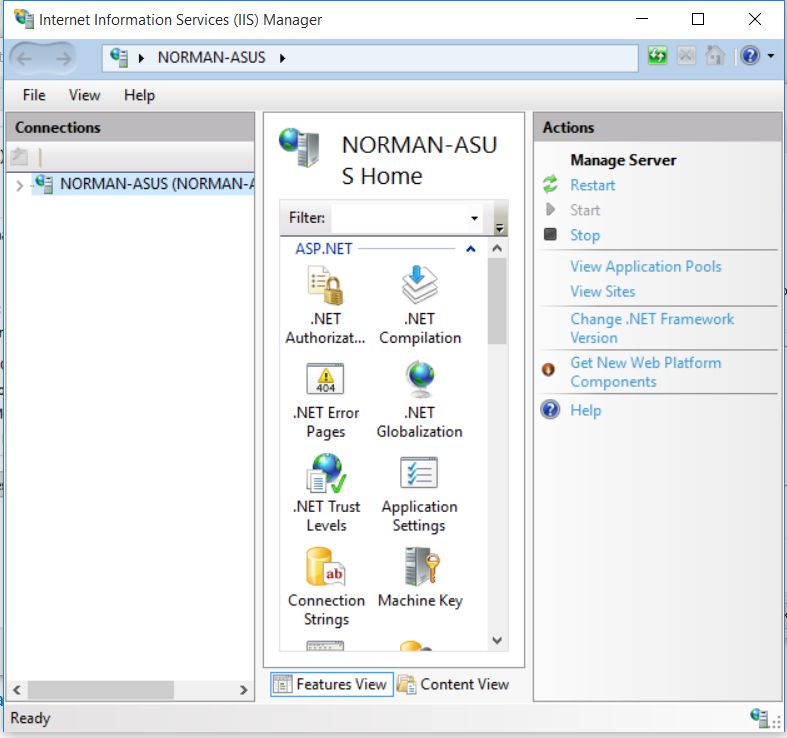Switch to Features View tab
The width and height of the screenshot is (787, 738).
pos(332,684)
